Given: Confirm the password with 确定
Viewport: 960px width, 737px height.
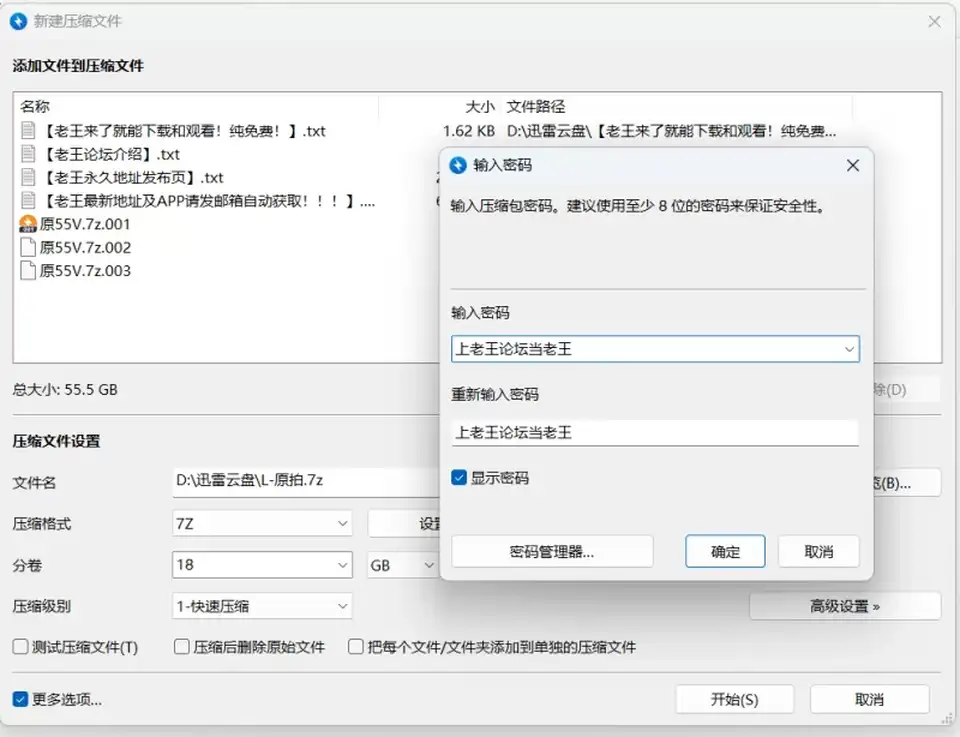Looking at the screenshot, I should (725, 552).
